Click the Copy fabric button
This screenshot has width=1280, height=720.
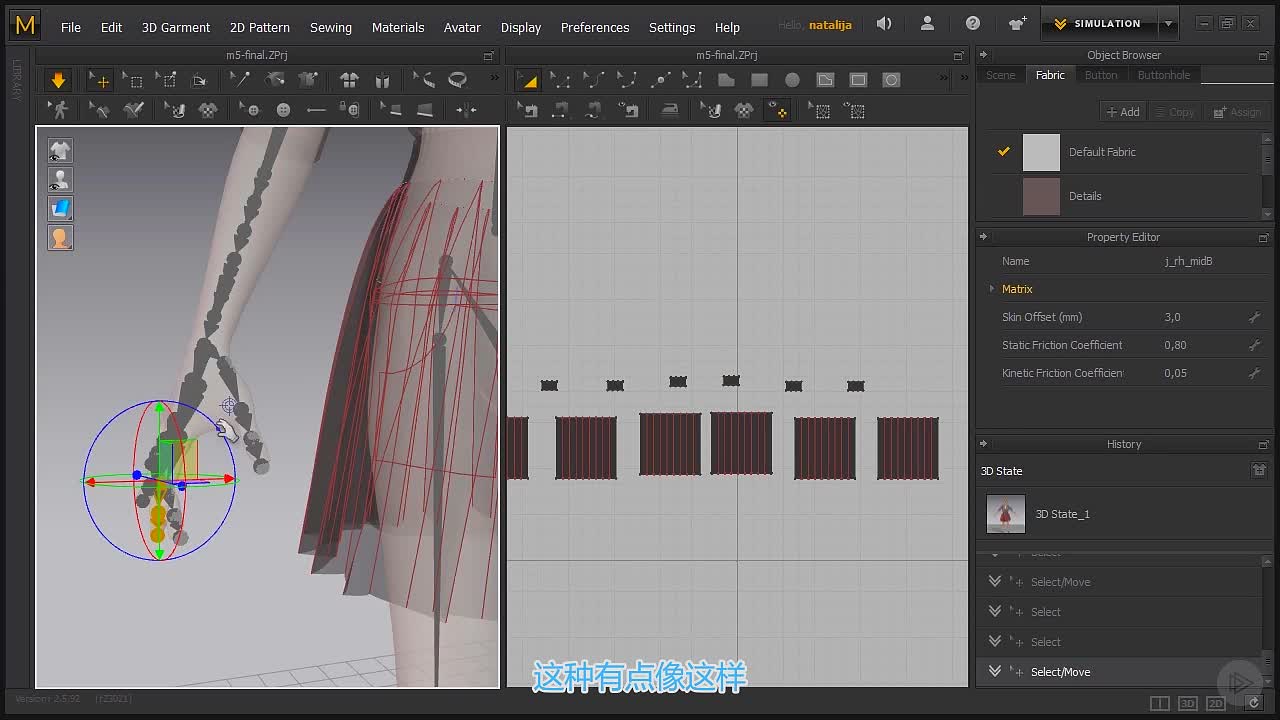click(1174, 112)
